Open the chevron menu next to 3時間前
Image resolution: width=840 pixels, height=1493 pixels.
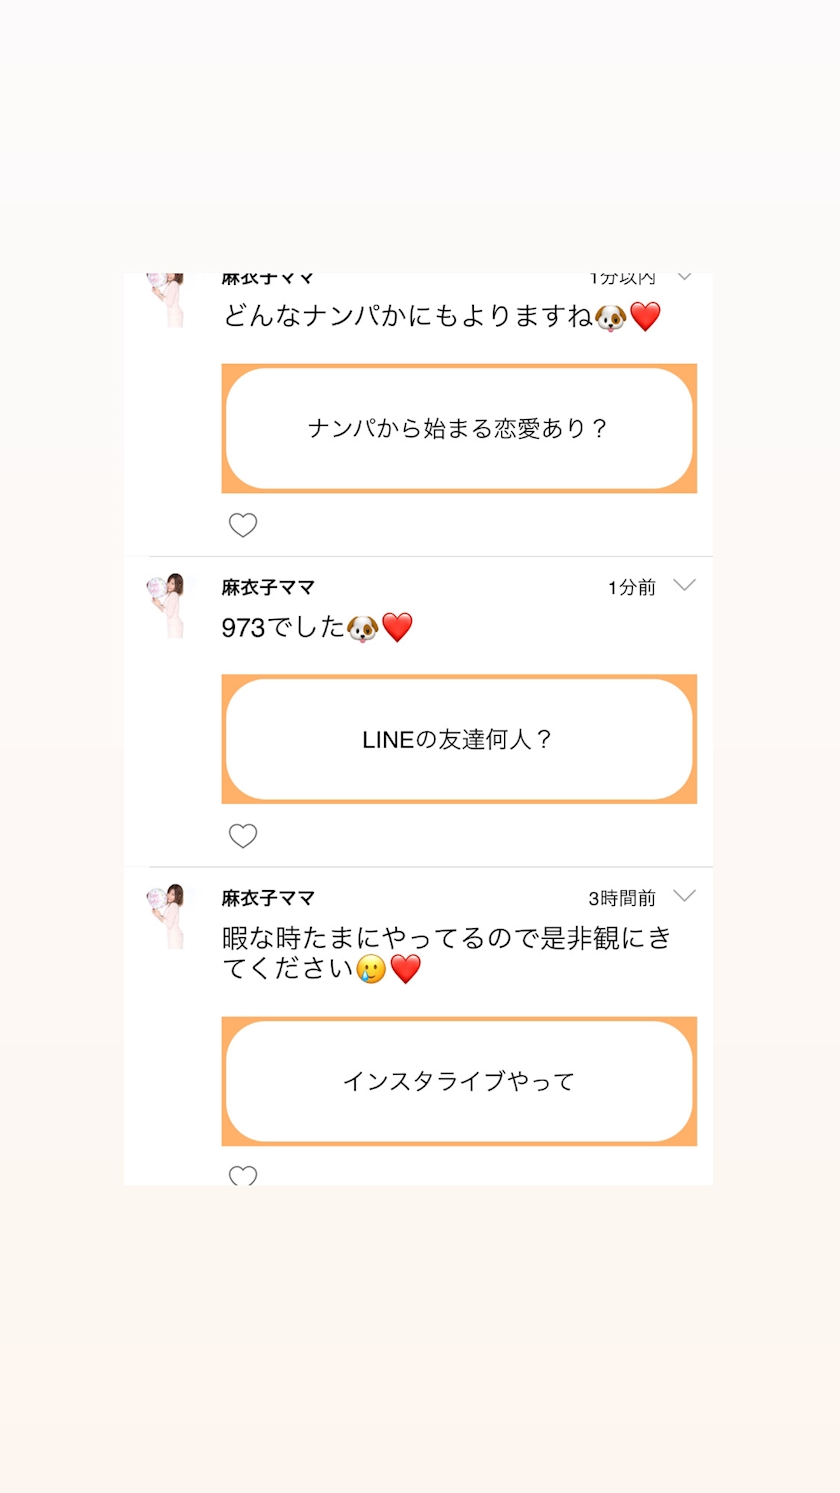[x=684, y=896]
